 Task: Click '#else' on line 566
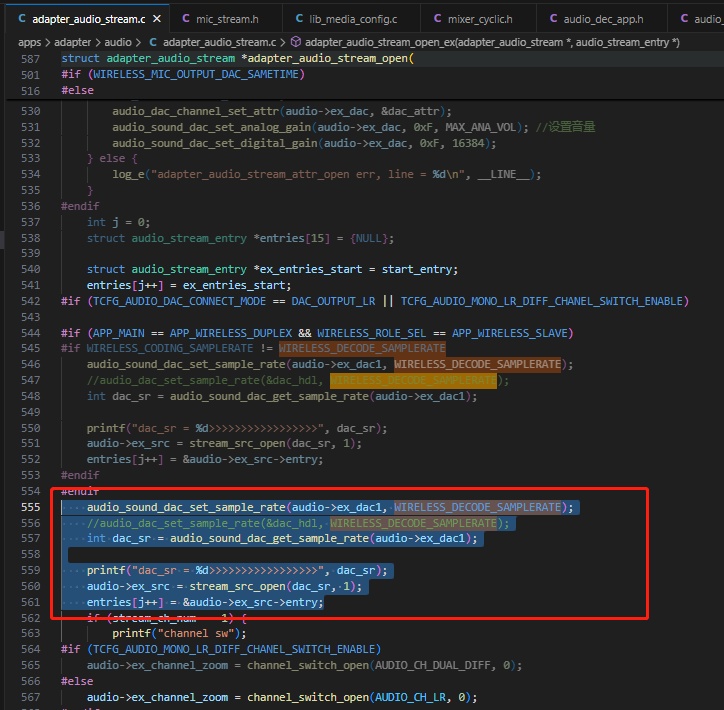click(x=77, y=681)
